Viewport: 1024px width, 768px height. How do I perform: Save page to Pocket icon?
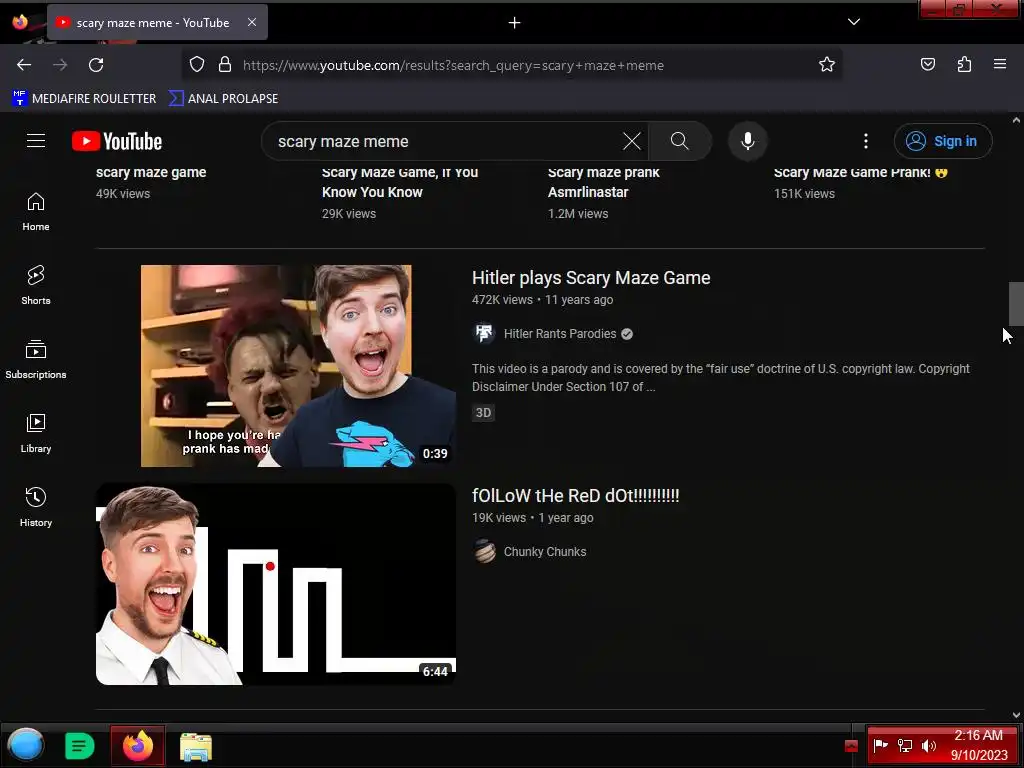(927, 65)
